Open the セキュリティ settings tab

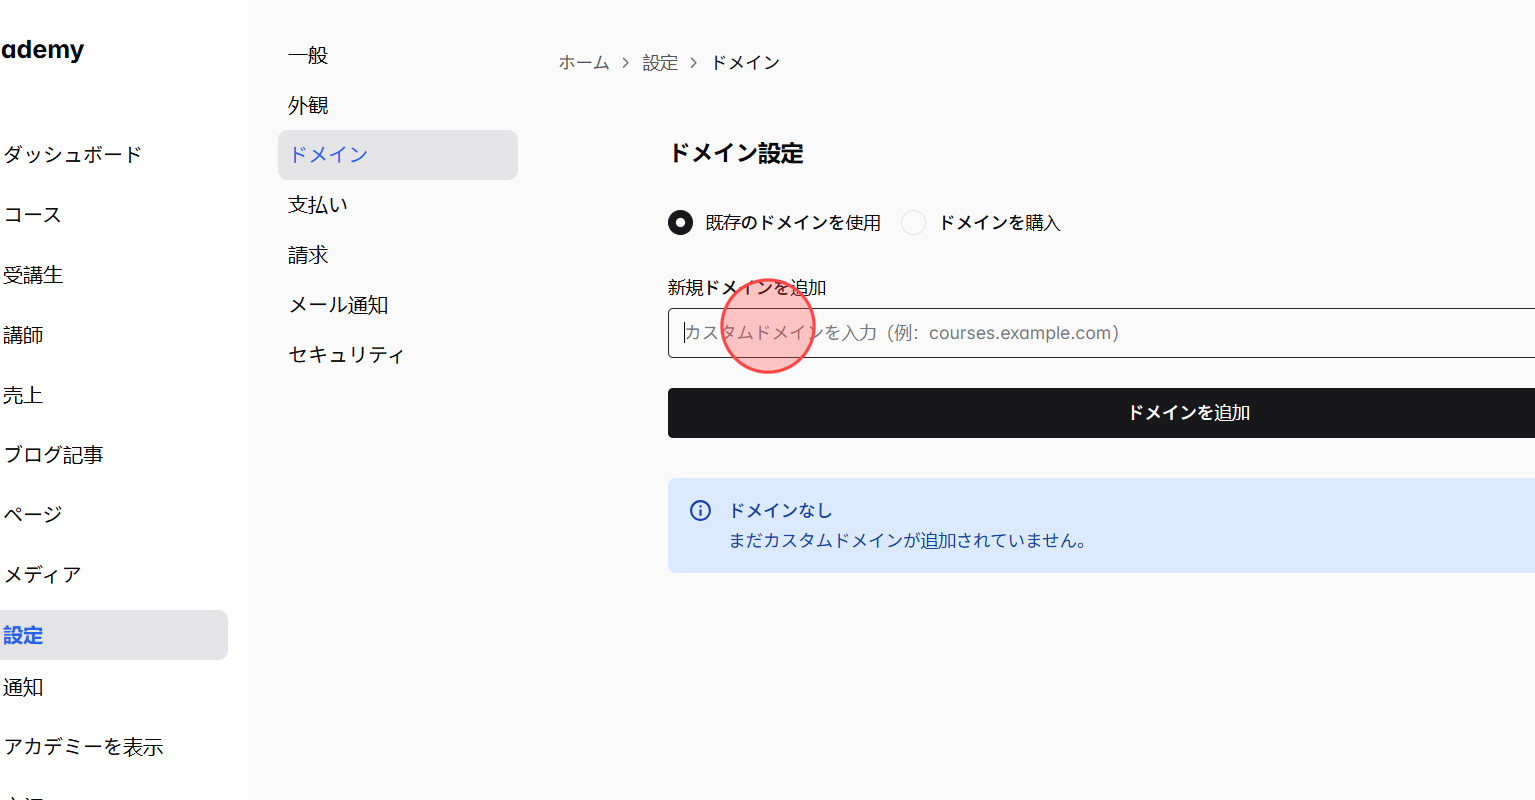click(345, 355)
